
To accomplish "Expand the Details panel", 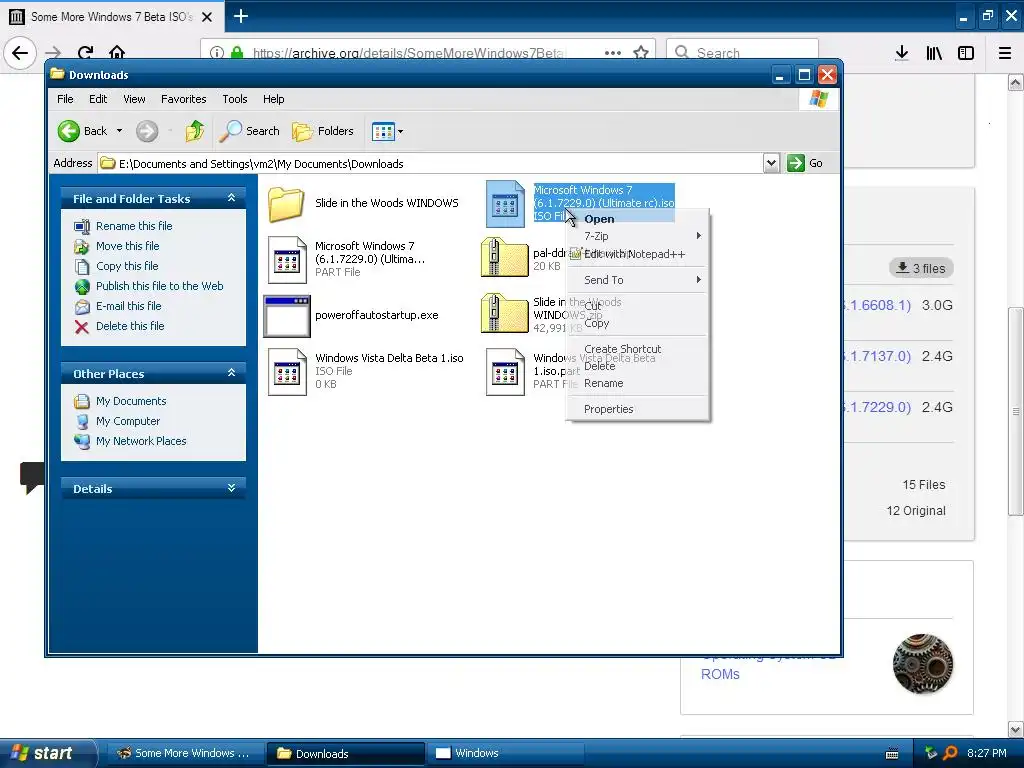I will click(231, 488).
